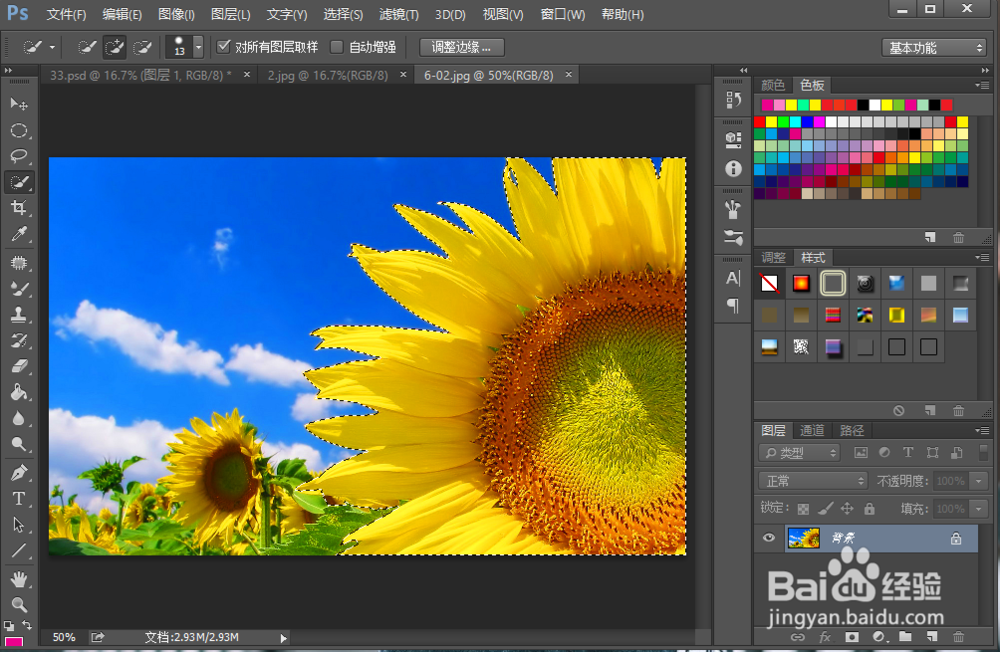Open the Fill value dropdown arrow
The image size is (1000, 652).
(x=978, y=508)
